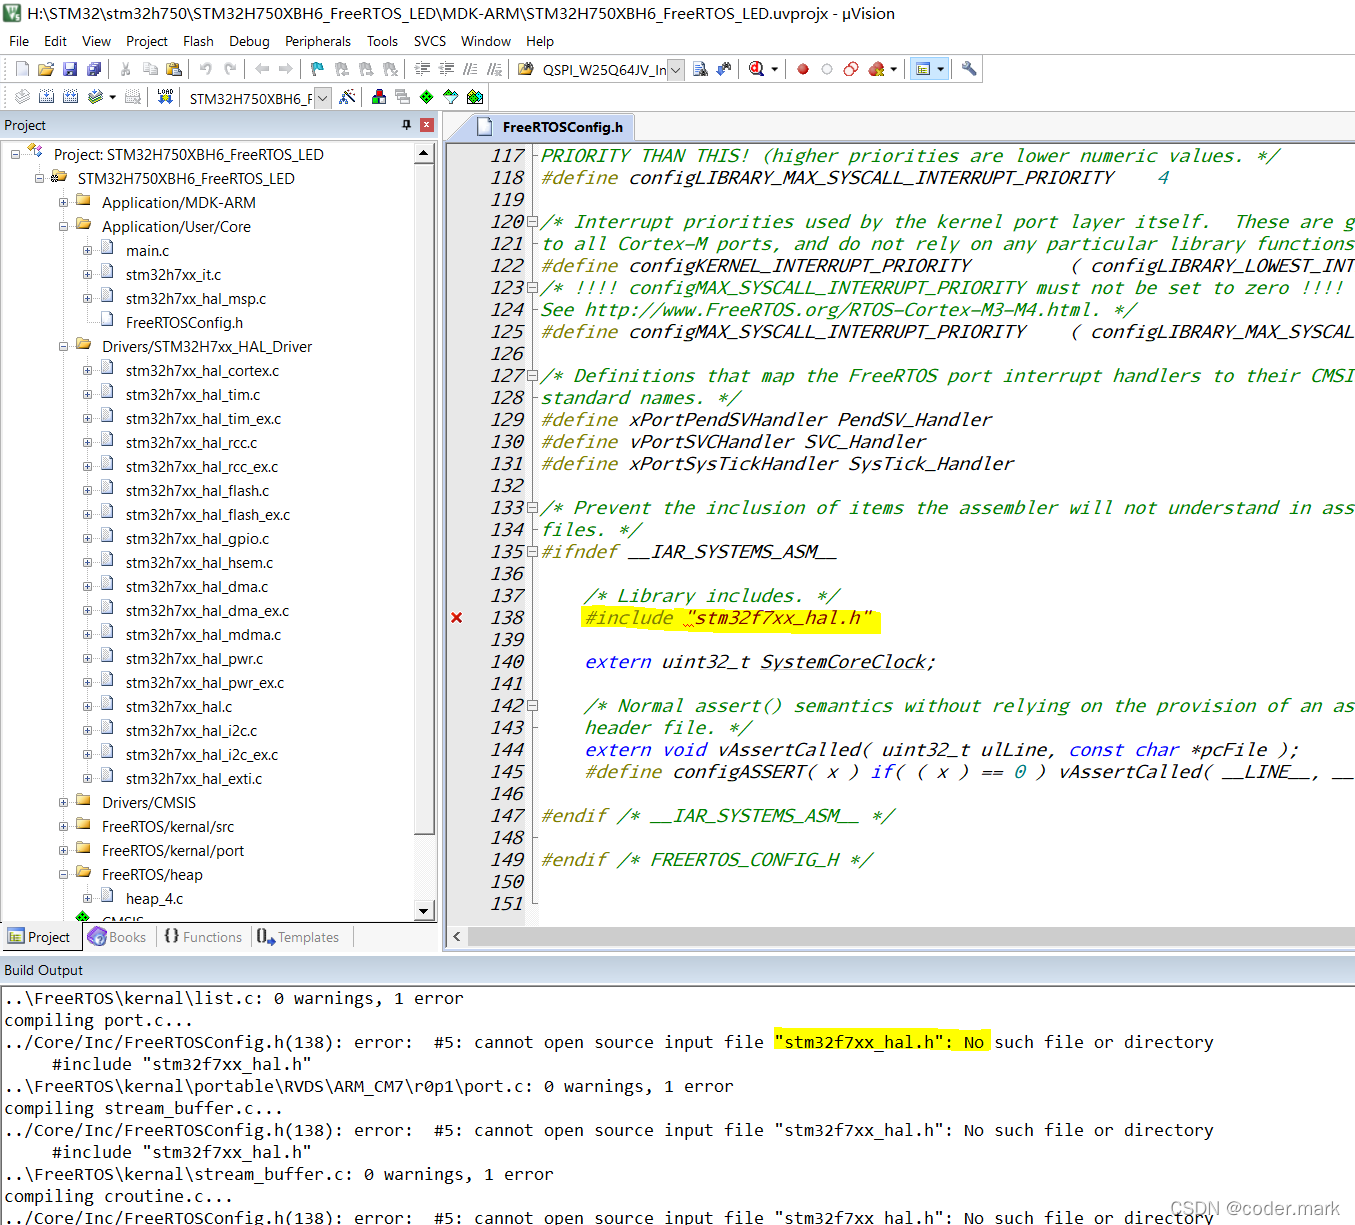This screenshot has width=1355, height=1225.
Task: Click the editor horizontal scroll-left arrow
Action: (457, 937)
